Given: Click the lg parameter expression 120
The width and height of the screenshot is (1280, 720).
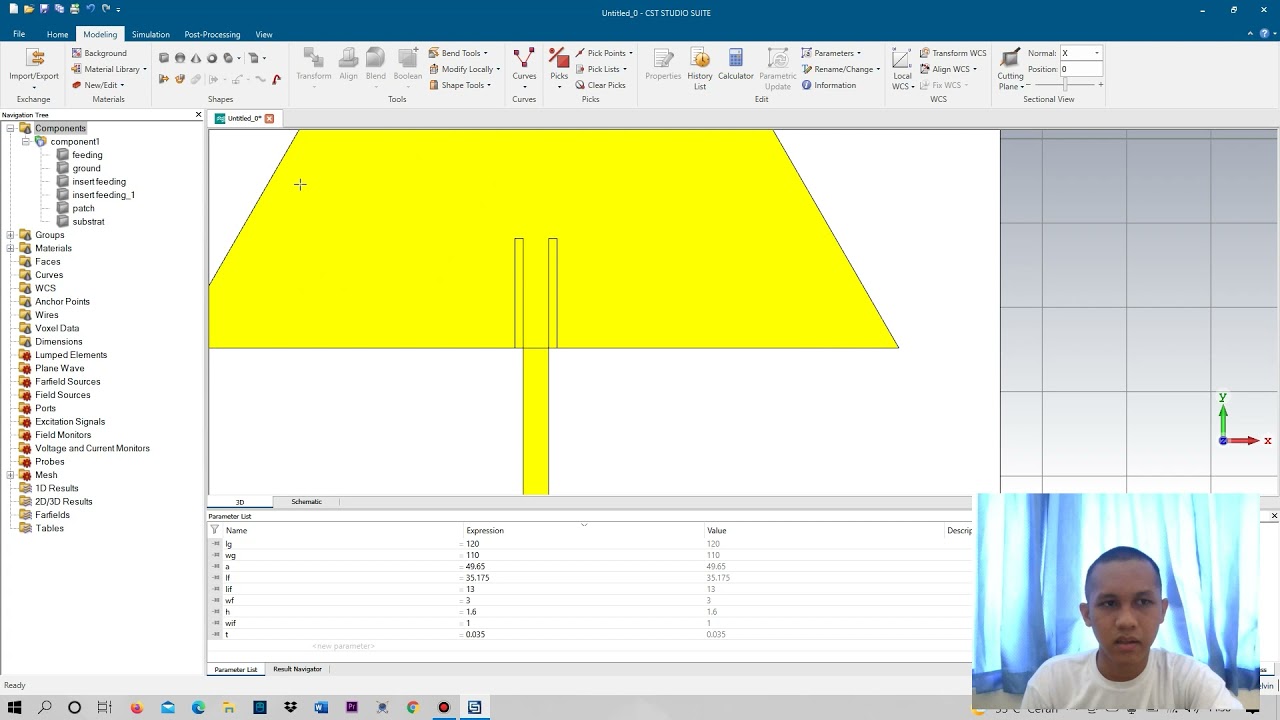Looking at the screenshot, I should (472, 544).
